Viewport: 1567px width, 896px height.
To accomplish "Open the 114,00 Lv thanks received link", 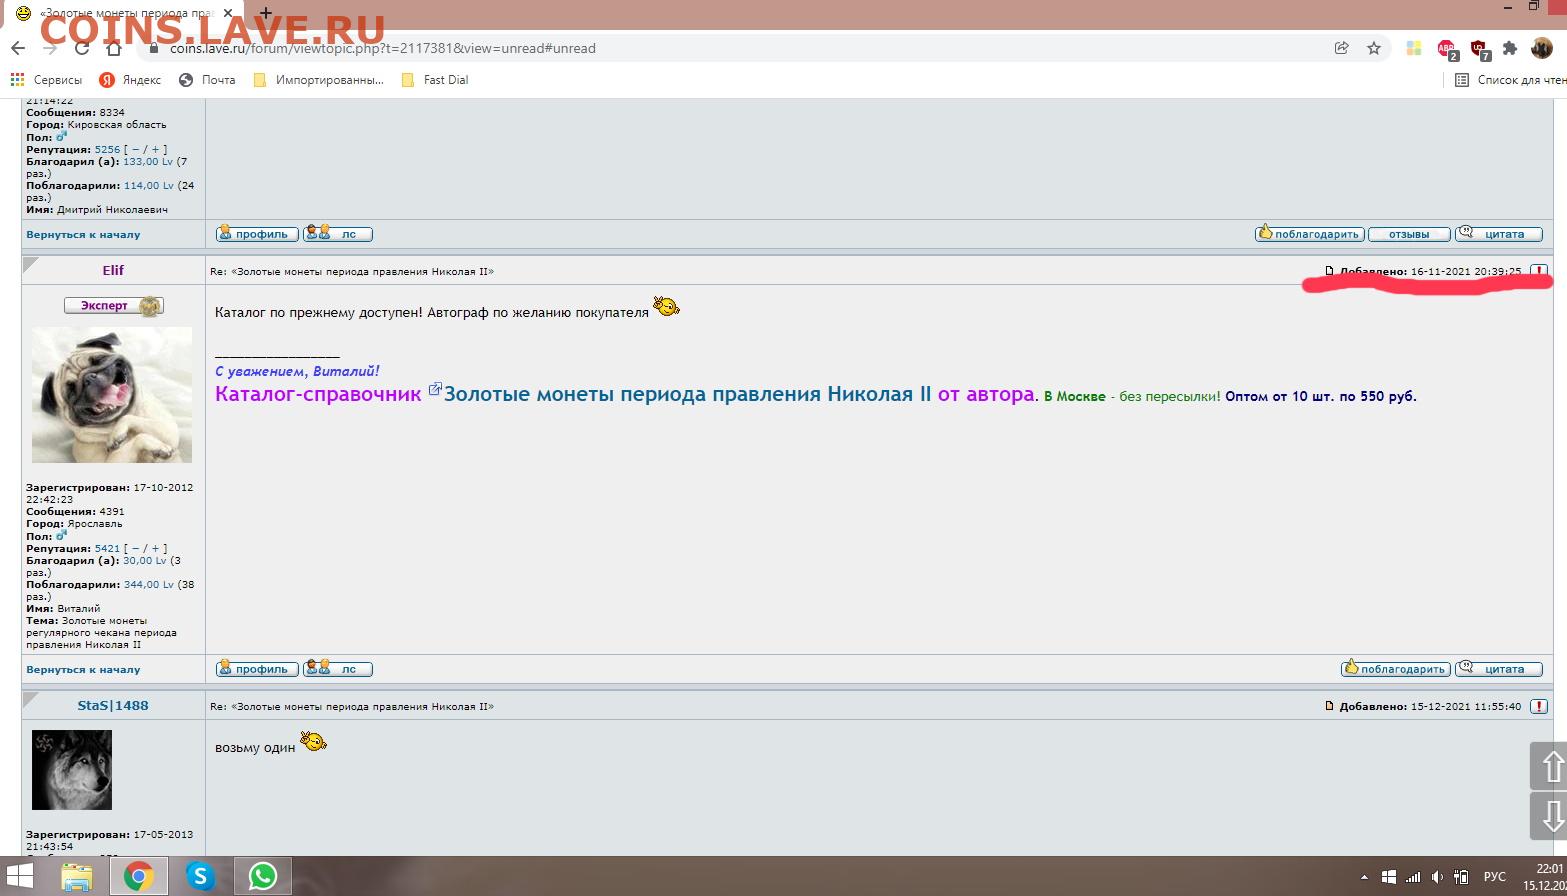I will 148,185.
